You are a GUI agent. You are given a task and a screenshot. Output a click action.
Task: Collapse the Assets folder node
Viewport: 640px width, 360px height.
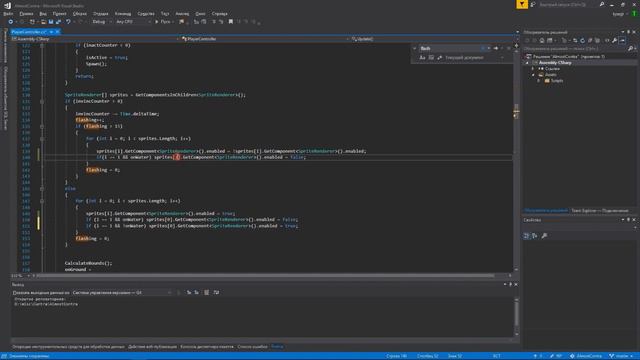click(533, 75)
